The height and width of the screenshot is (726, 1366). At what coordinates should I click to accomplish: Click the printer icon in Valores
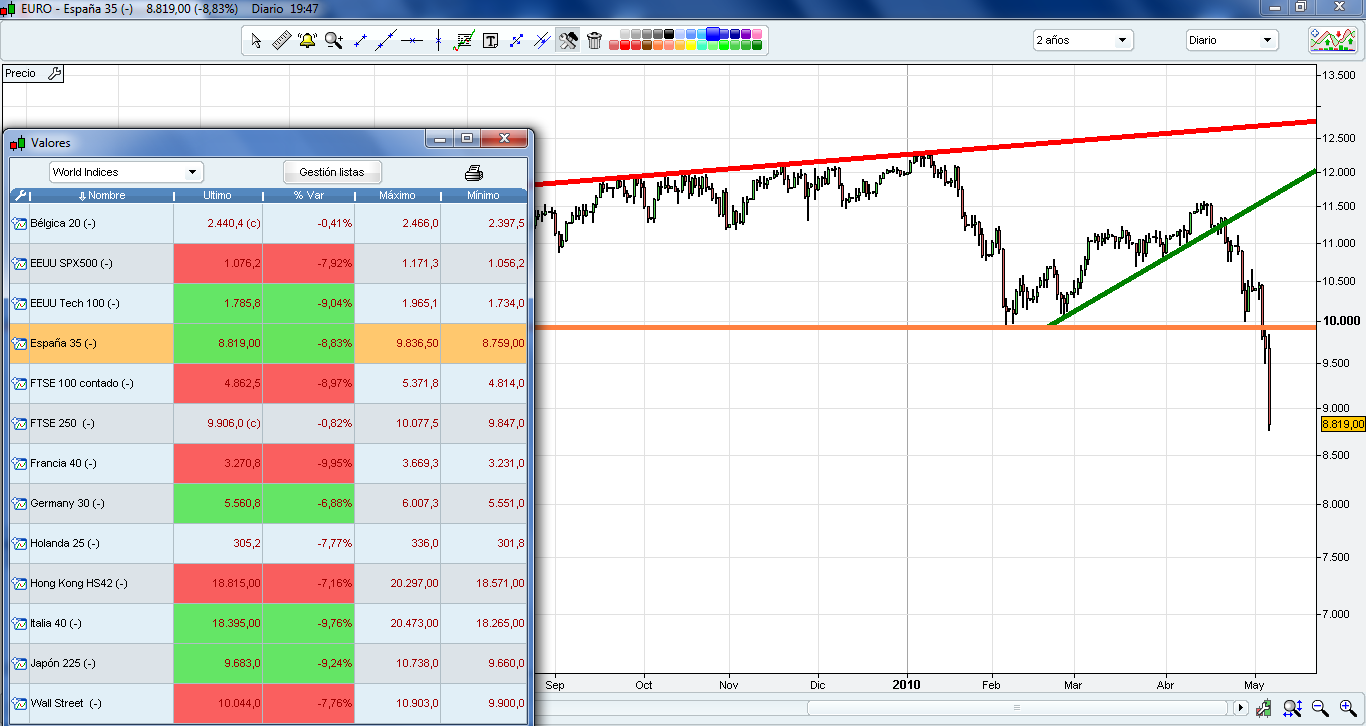tap(474, 172)
